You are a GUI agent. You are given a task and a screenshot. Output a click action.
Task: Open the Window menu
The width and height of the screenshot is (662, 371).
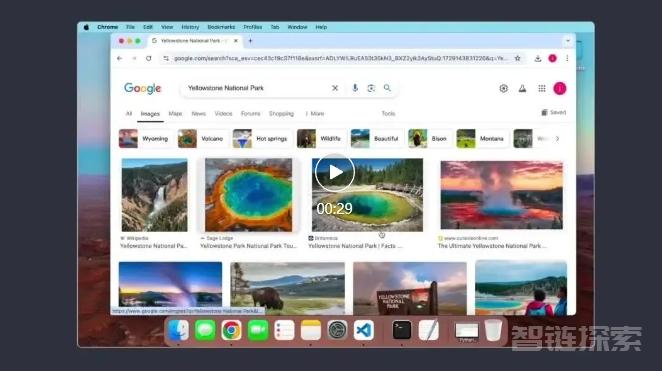coord(297,27)
